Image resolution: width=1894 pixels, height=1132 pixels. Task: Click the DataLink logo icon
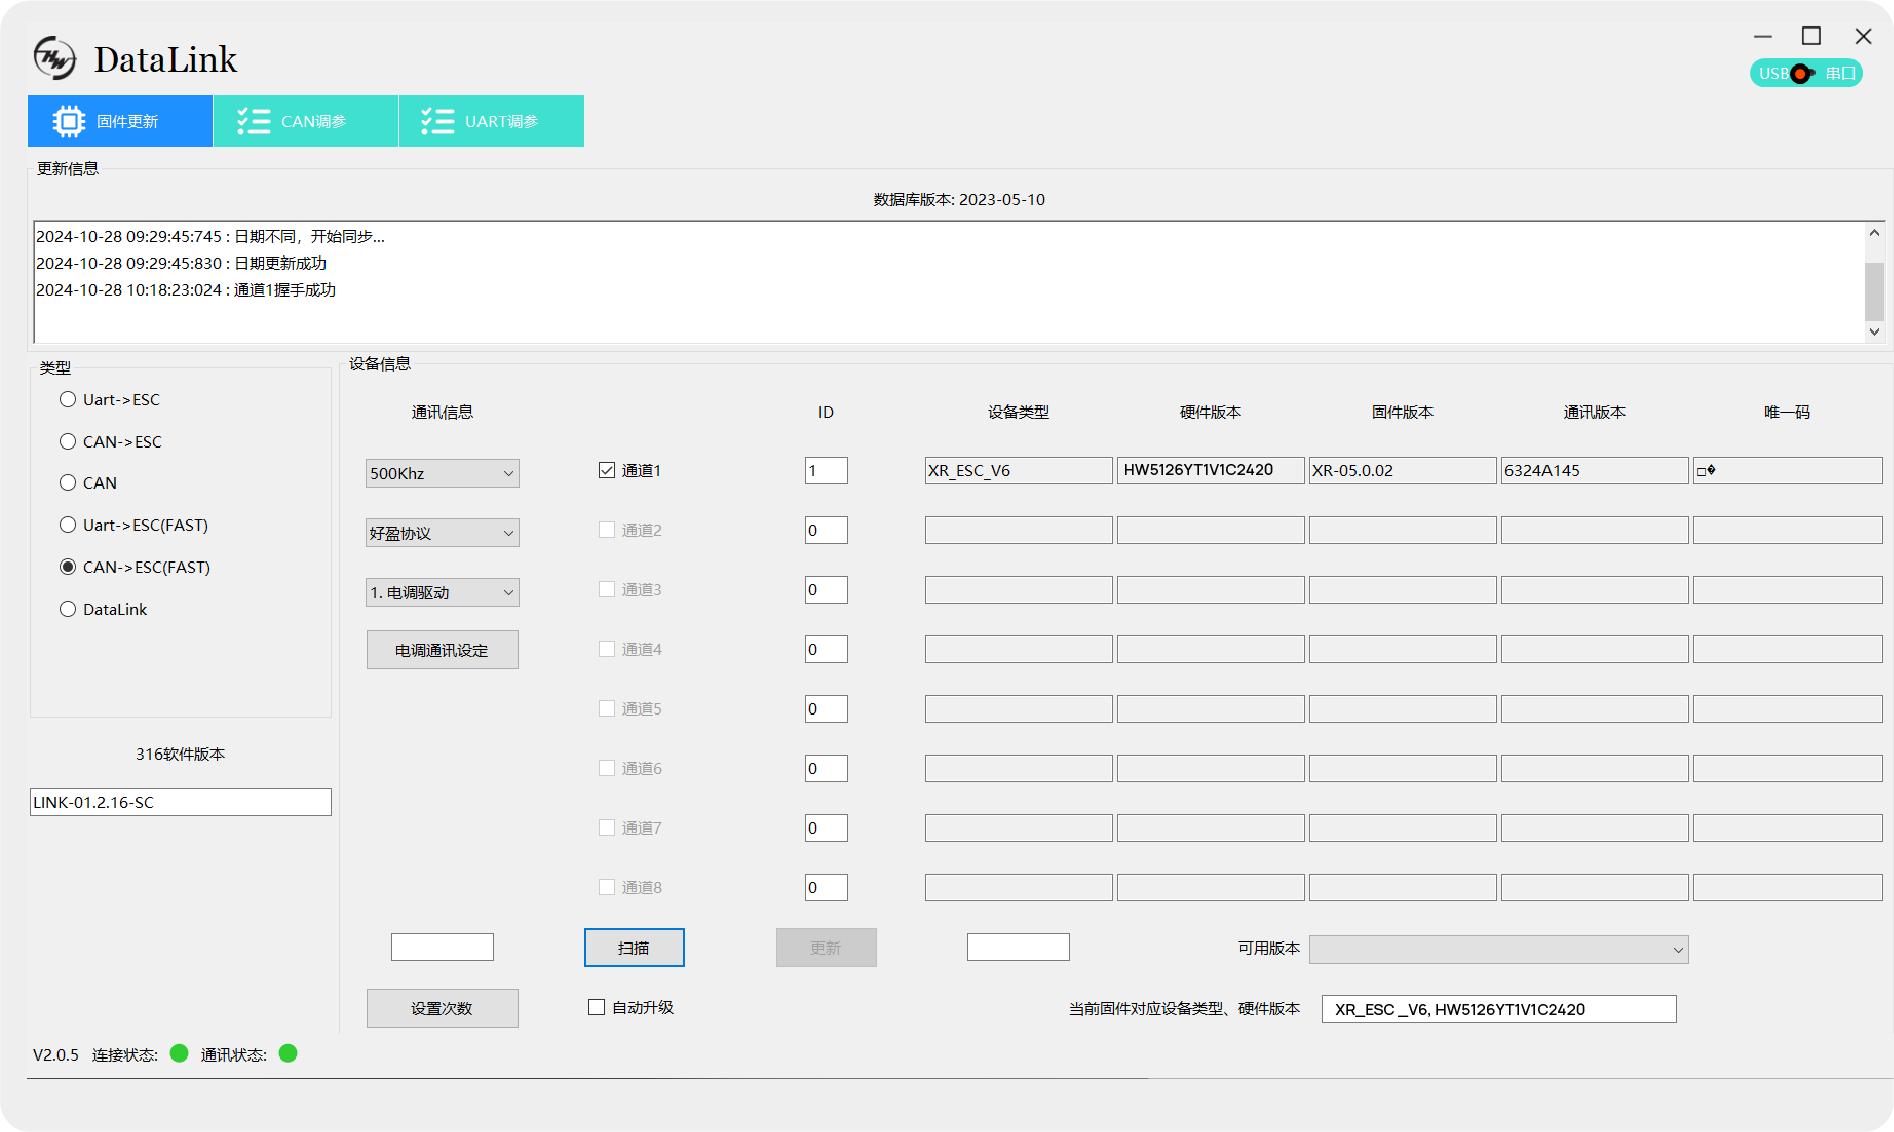tap(54, 58)
